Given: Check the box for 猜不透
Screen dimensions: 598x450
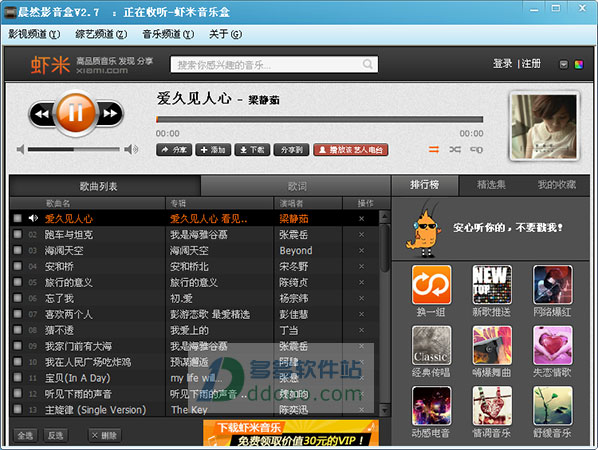Looking at the screenshot, I should point(18,330).
